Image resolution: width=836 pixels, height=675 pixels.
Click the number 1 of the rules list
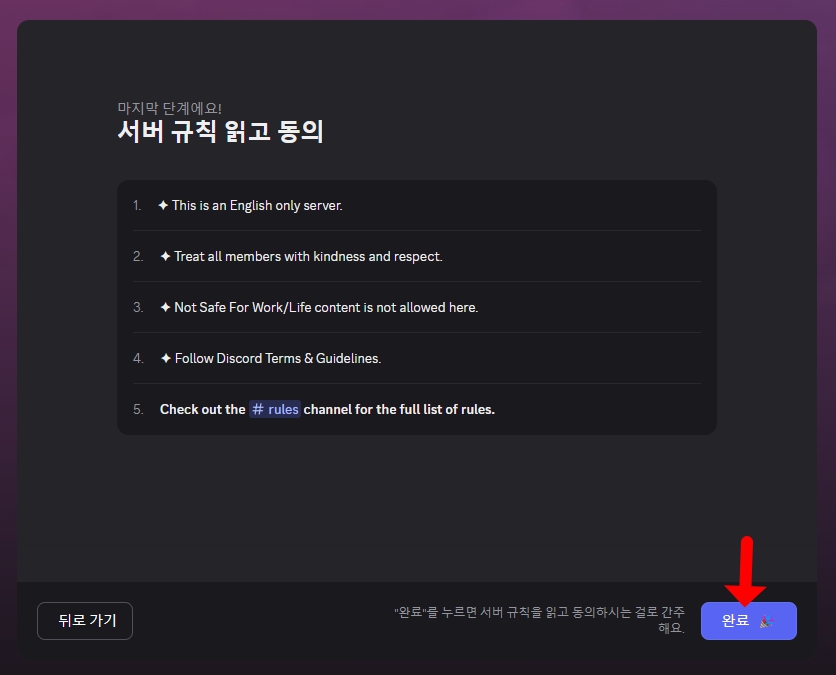point(137,205)
